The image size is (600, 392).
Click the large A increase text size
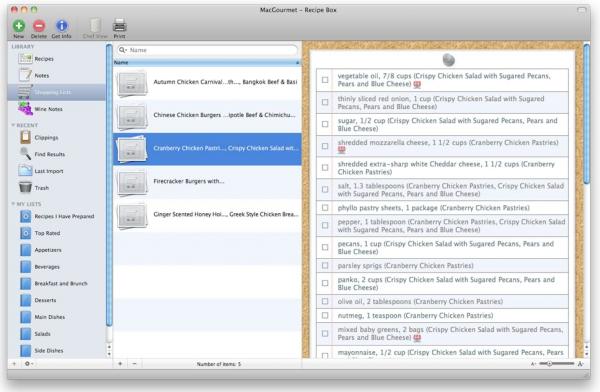point(580,364)
